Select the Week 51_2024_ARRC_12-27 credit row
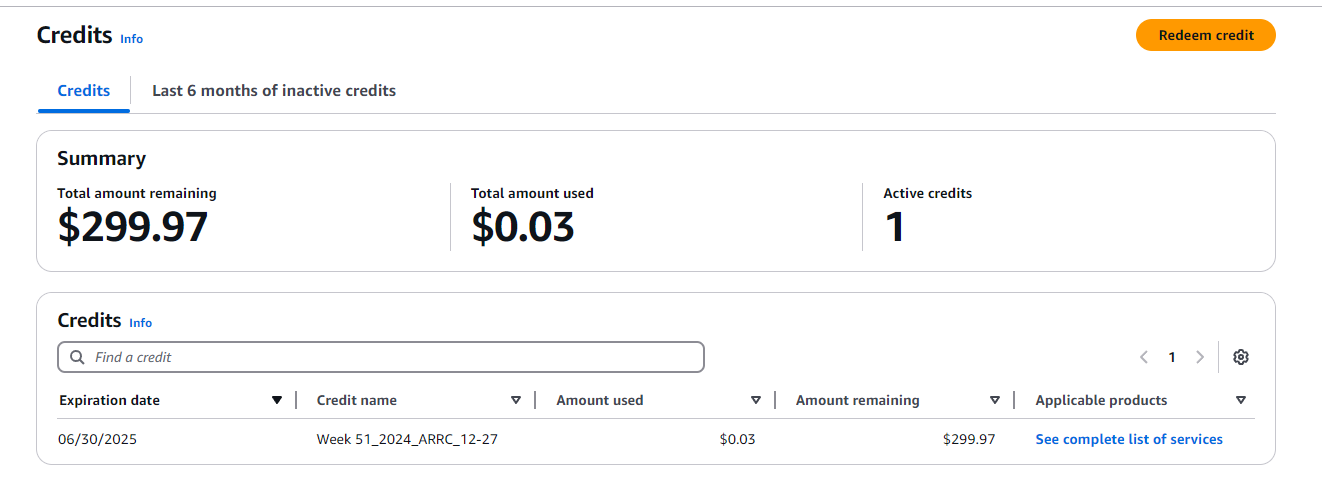 (x=656, y=439)
